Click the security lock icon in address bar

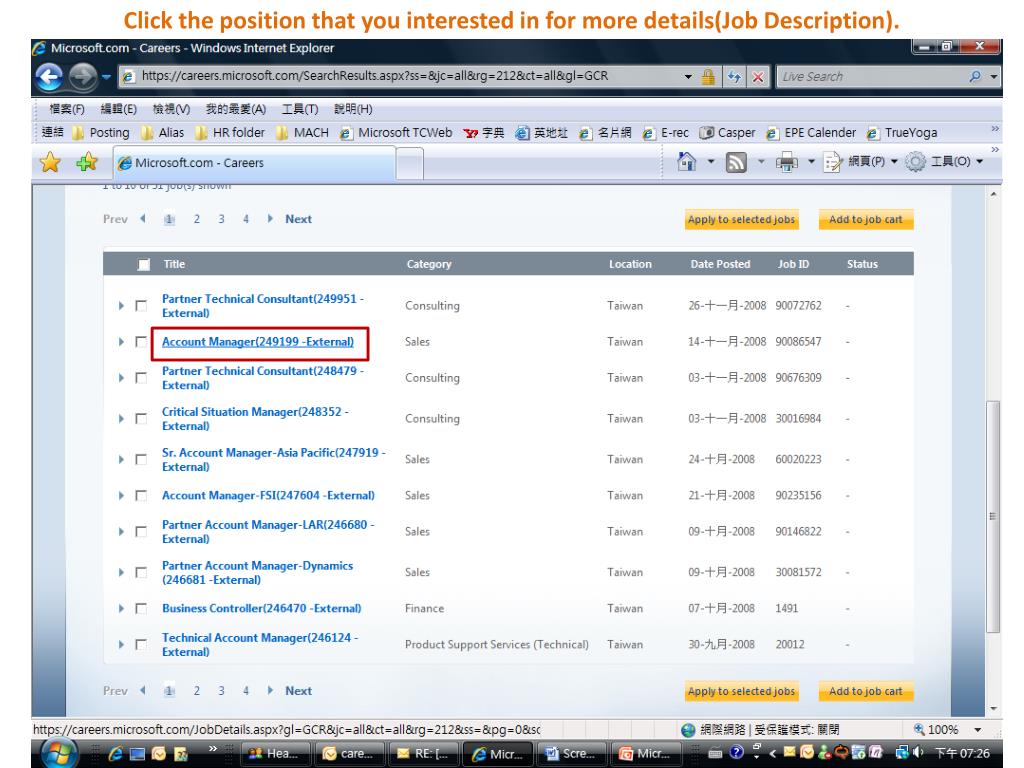click(708, 77)
